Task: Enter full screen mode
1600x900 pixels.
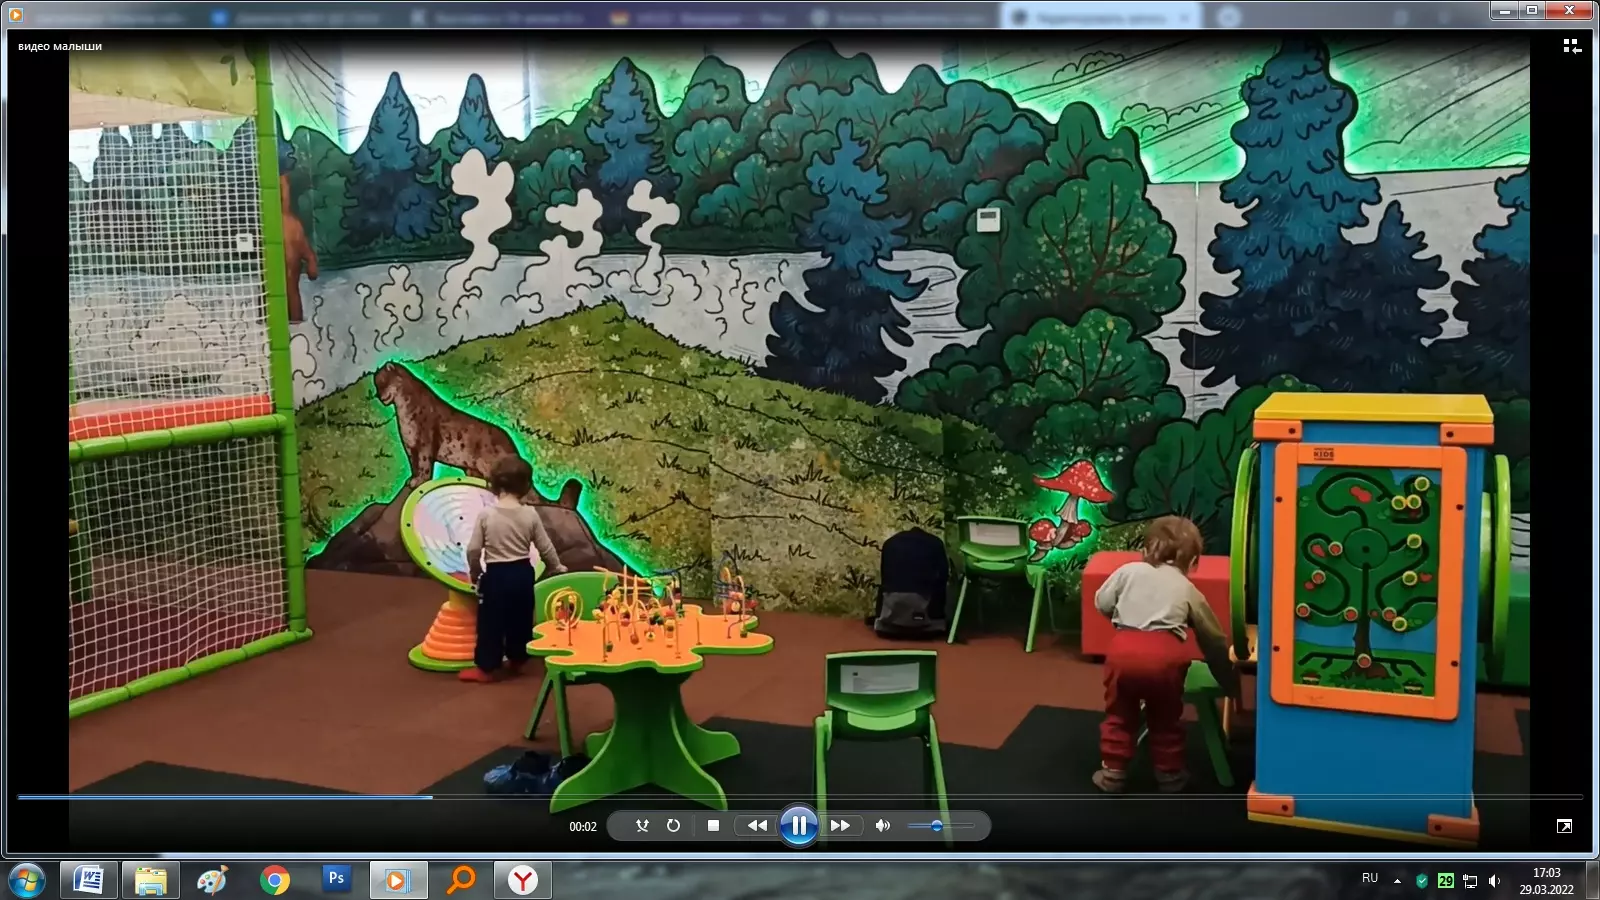Action: [1564, 826]
